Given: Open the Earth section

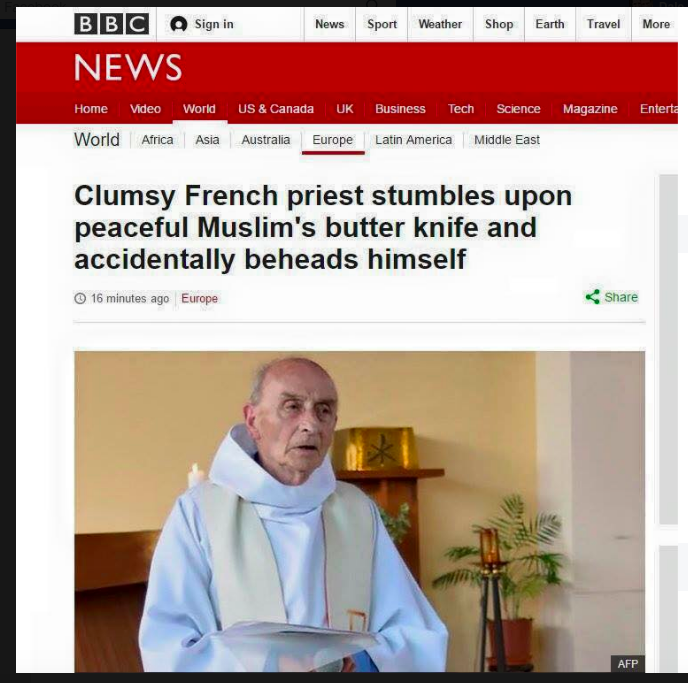Looking at the screenshot, I should 549,24.
